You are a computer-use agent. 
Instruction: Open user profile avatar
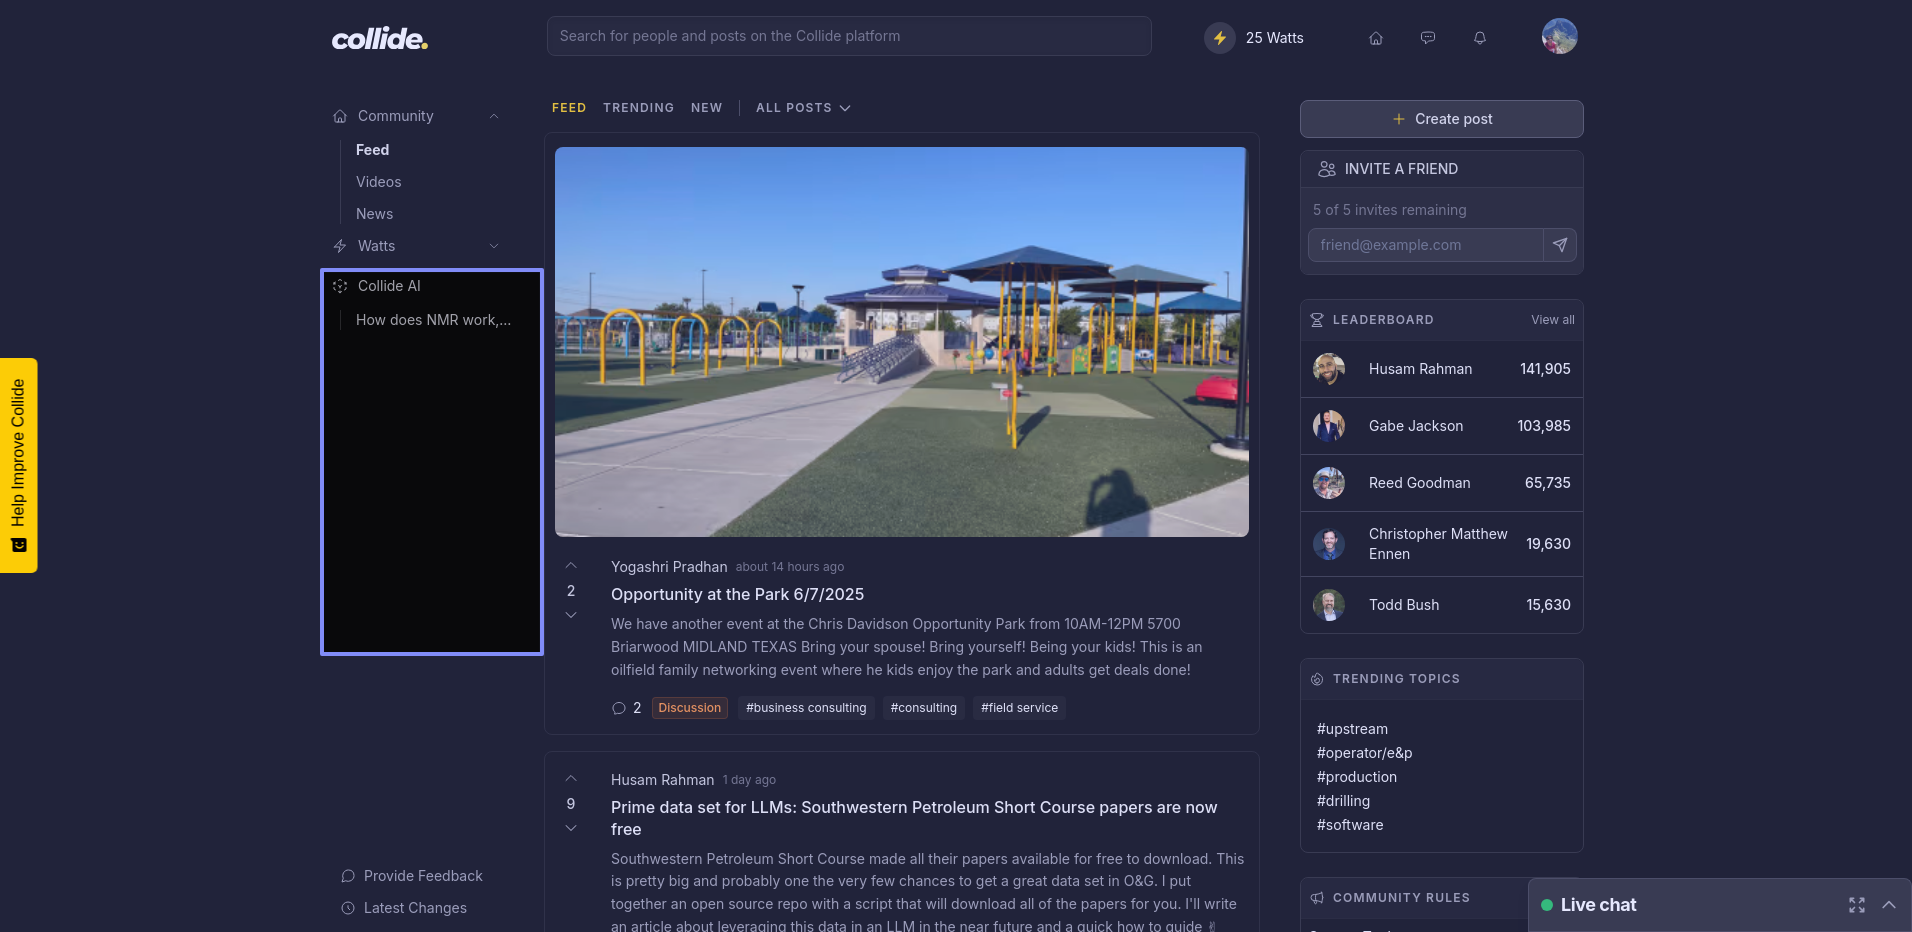[1559, 37]
